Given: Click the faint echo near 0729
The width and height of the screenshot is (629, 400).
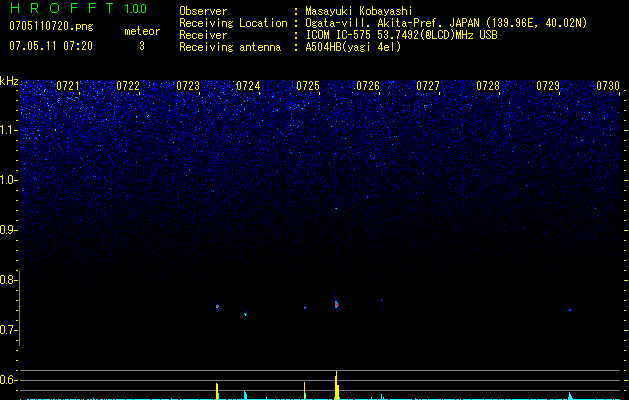Looking at the screenshot, I should 570,310.
